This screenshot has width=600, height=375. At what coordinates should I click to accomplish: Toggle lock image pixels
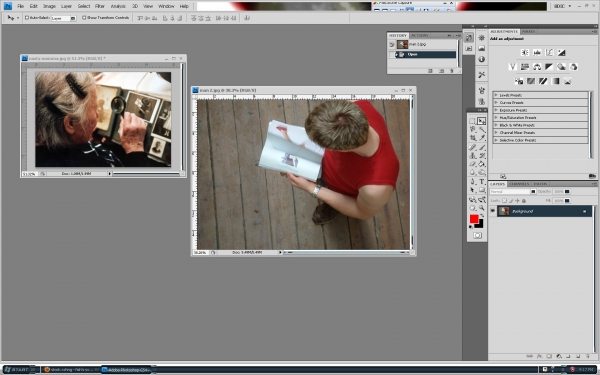(511, 201)
